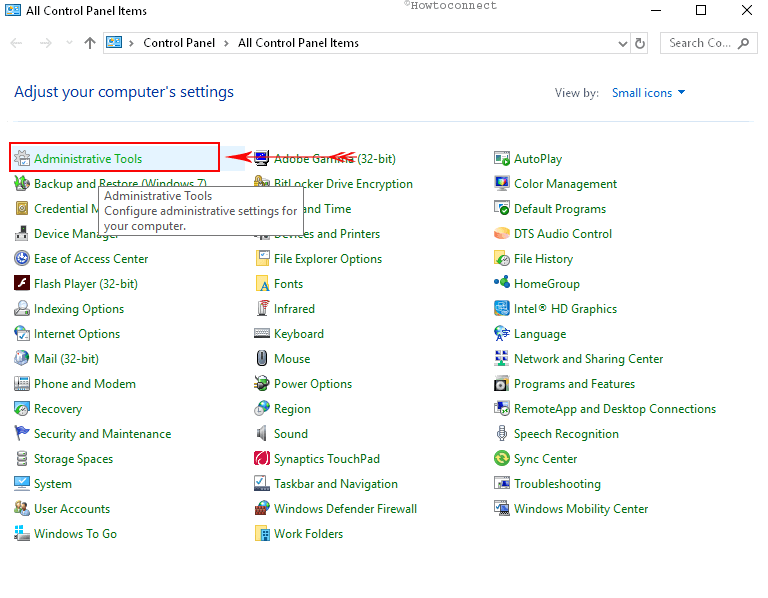Image resolution: width=768 pixels, height=598 pixels.
Task: Open the DTS Audio Control icon
Action: [502, 234]
